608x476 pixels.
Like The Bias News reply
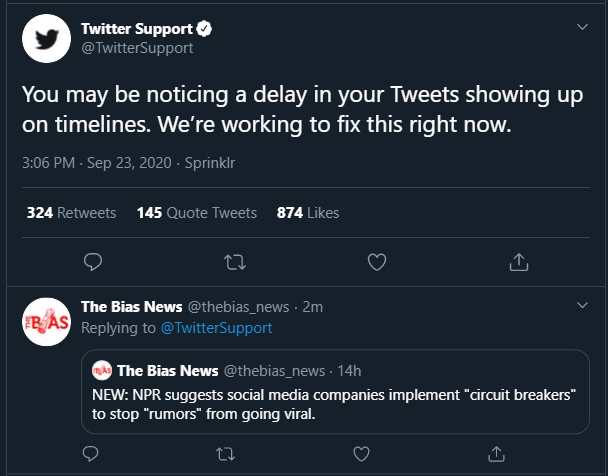(361, 454)
